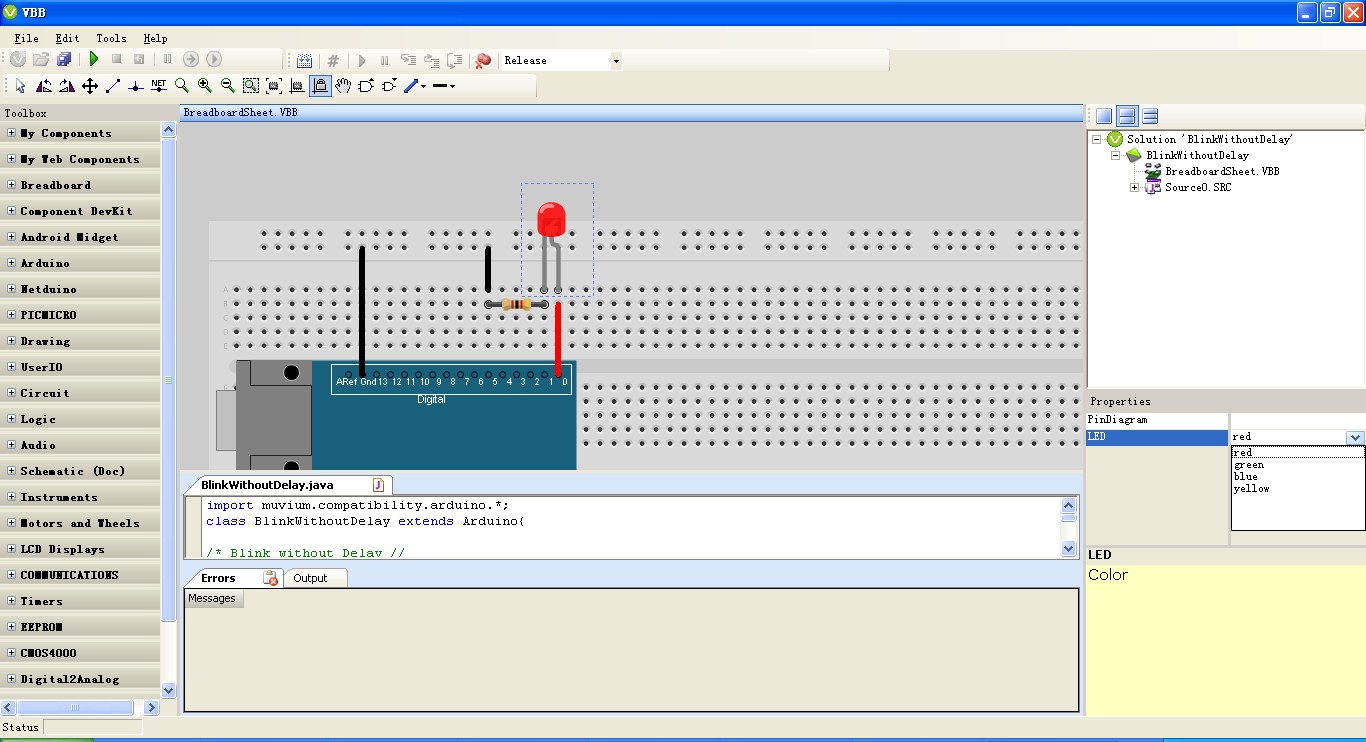Click the Save All disks icon
The image size is (1366, 742).
[x=64, y=60]
